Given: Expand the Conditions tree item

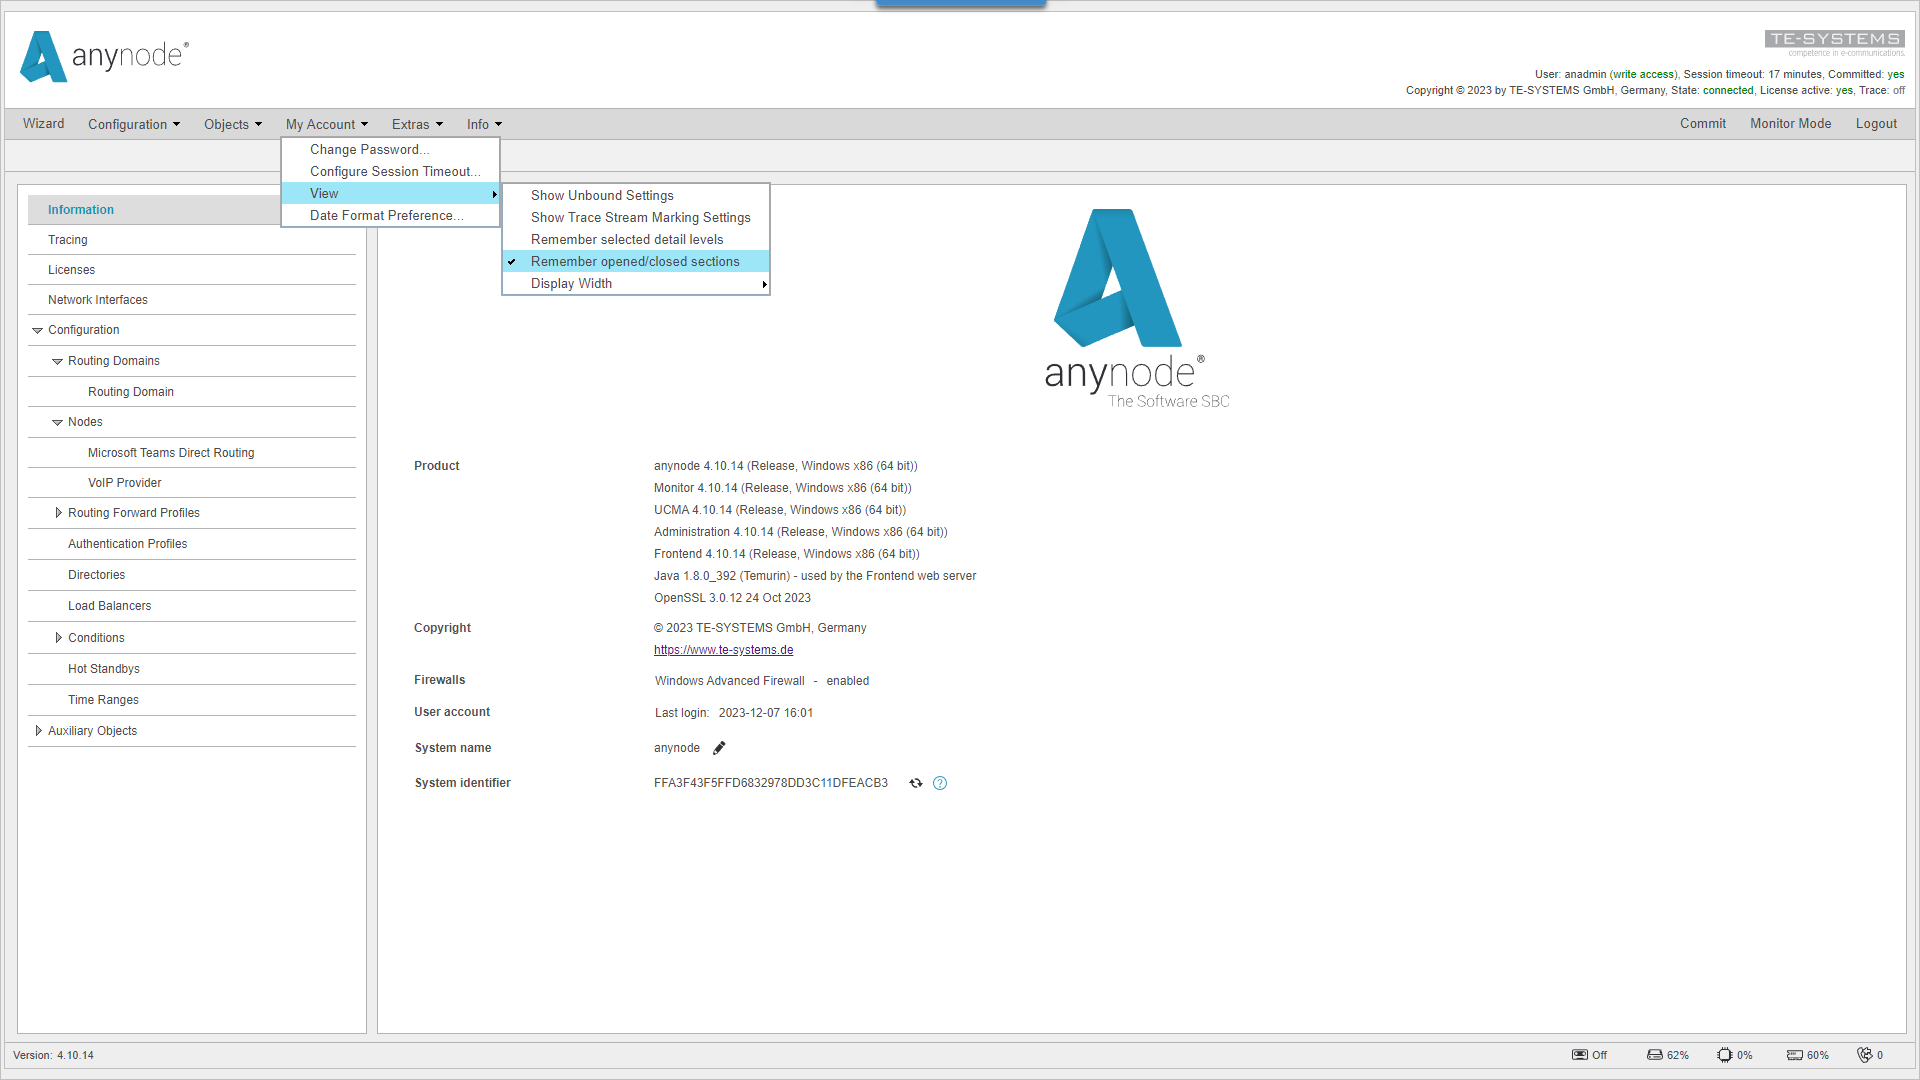Looking at the screenshot, I should (x=57, y=638).
